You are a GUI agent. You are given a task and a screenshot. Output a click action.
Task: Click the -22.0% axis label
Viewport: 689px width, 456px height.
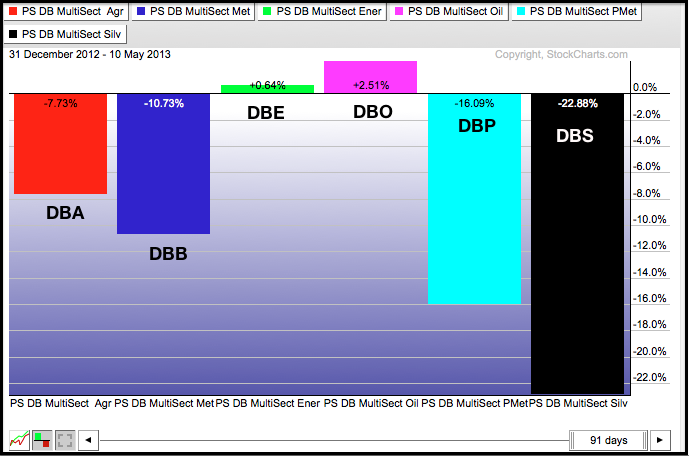[649, 377]
